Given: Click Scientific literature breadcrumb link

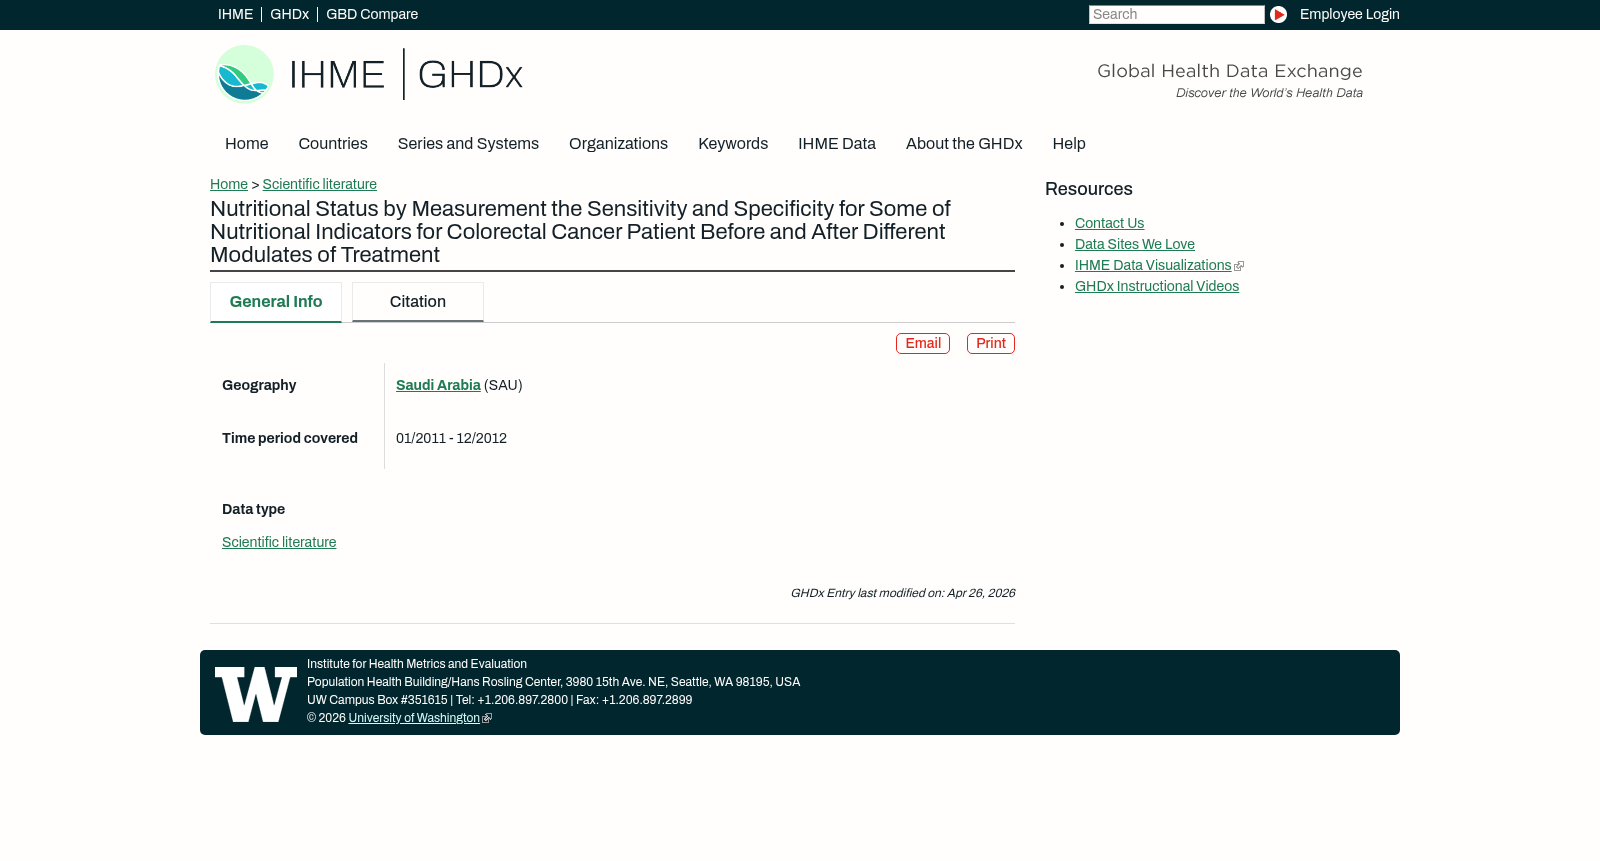Looking at the screenshot, I should click(319, 185).
